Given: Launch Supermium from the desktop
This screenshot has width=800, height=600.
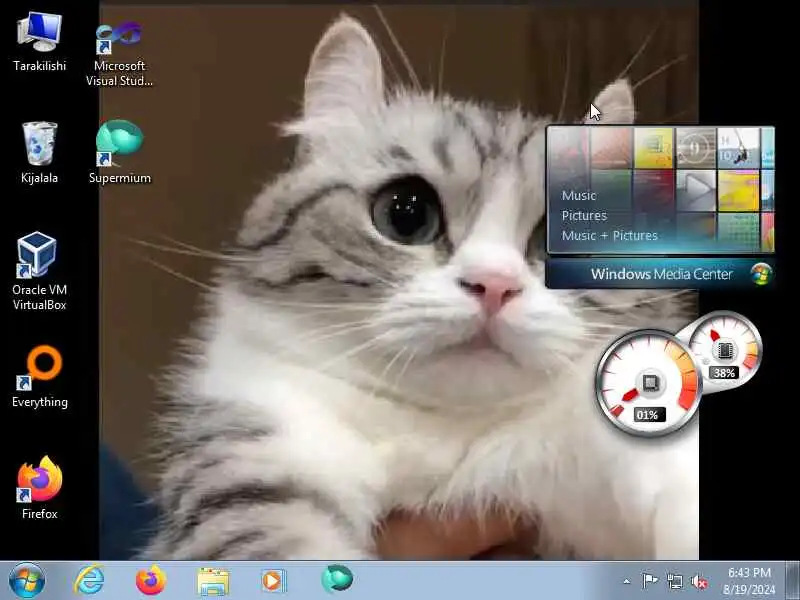Looking at the screenshot, I should (119, 152).
